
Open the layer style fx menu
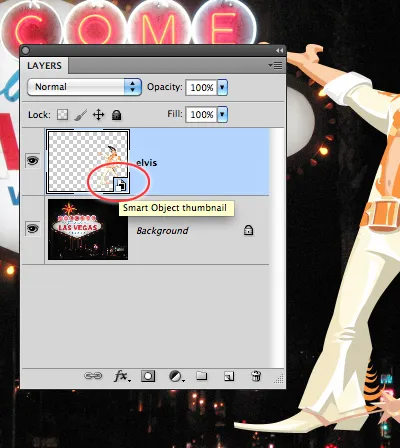pos(122,376)
